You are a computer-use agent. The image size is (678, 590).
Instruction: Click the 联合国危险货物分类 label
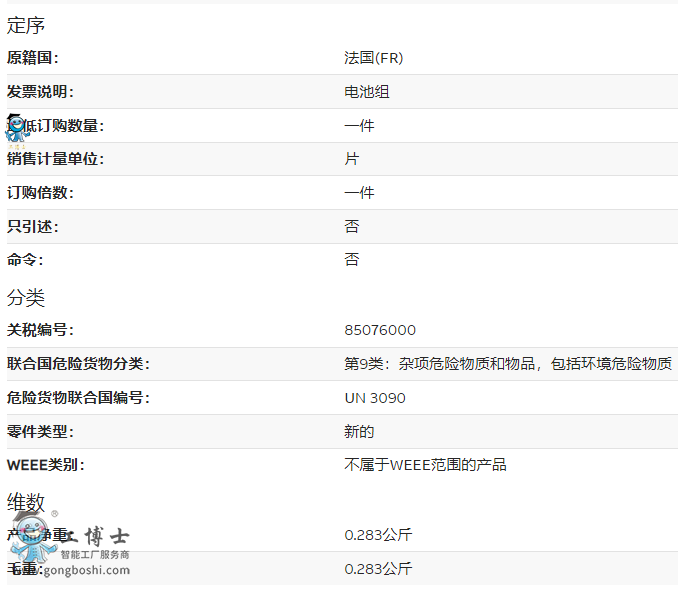(x=78, y=364)
